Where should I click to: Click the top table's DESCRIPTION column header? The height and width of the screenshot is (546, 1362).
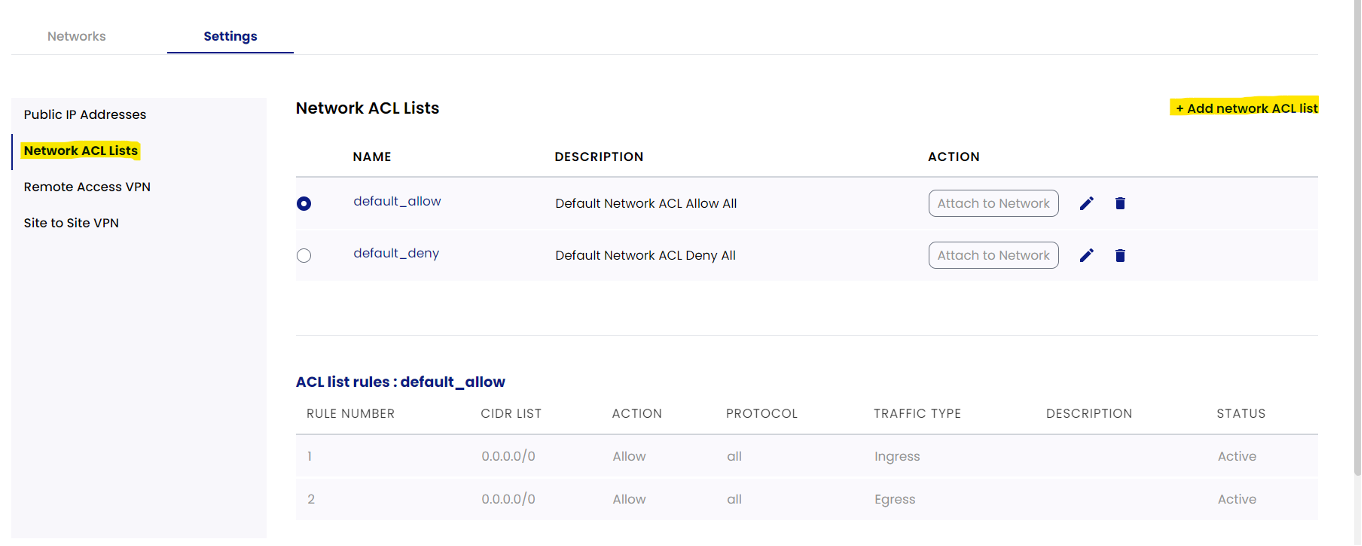(599, 157)
